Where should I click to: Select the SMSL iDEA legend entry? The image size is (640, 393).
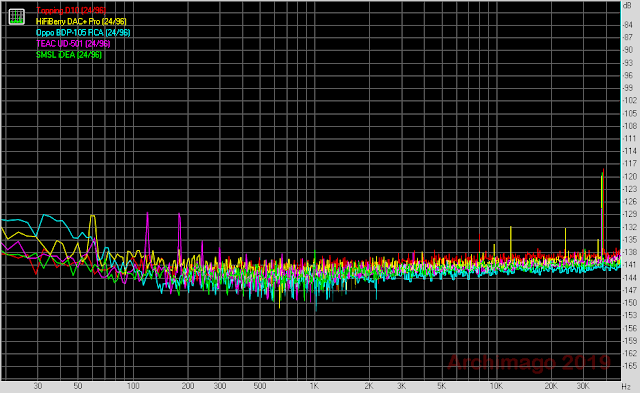(x=69, y=54)
